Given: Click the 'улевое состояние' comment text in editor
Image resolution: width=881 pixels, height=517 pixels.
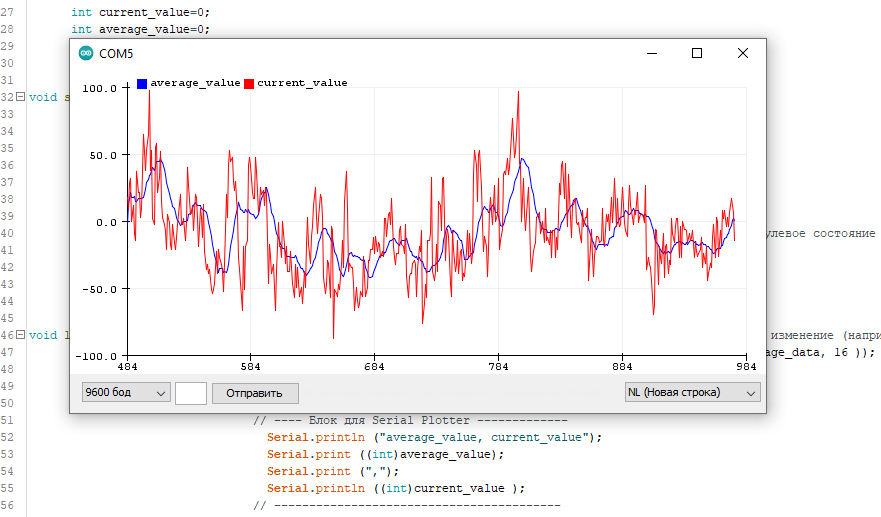Looking at the screenshot, I should [x=821, y=233].
